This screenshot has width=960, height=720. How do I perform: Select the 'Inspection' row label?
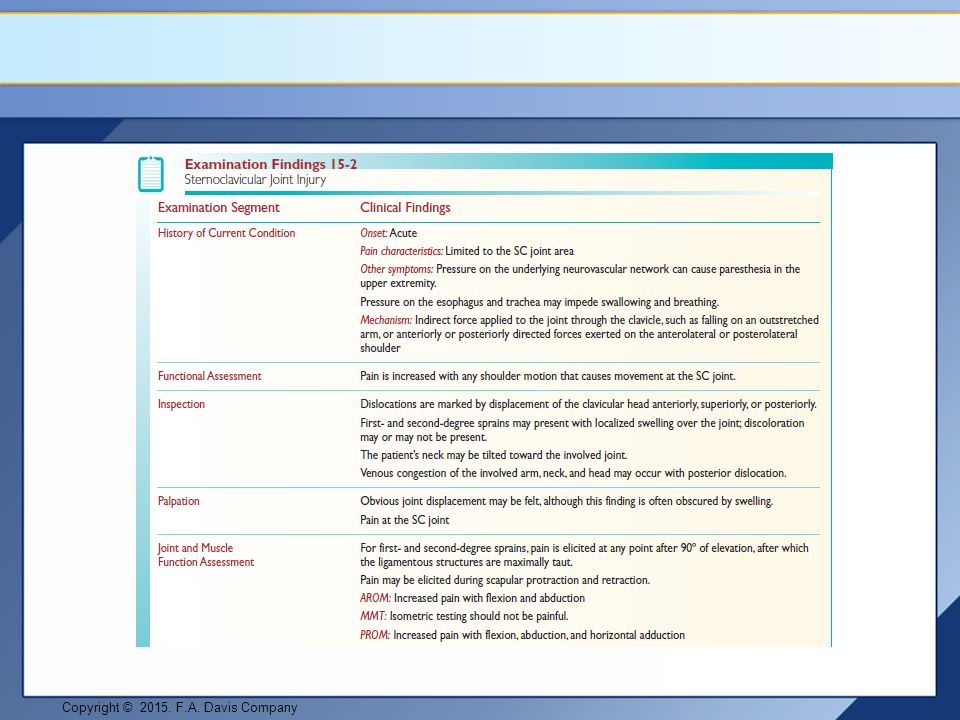(181, 404)
